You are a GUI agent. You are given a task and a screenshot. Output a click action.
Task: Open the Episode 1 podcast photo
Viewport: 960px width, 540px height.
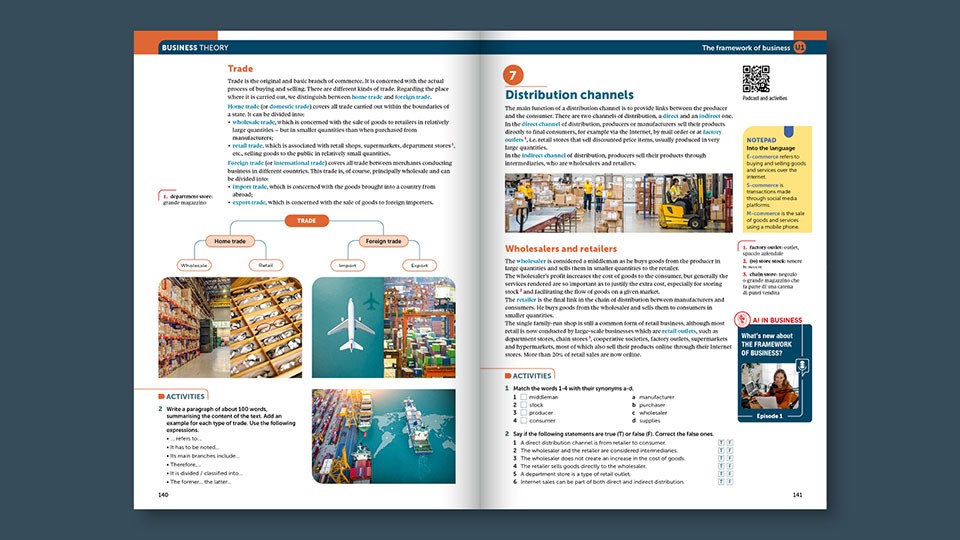(x=770, y=386)
